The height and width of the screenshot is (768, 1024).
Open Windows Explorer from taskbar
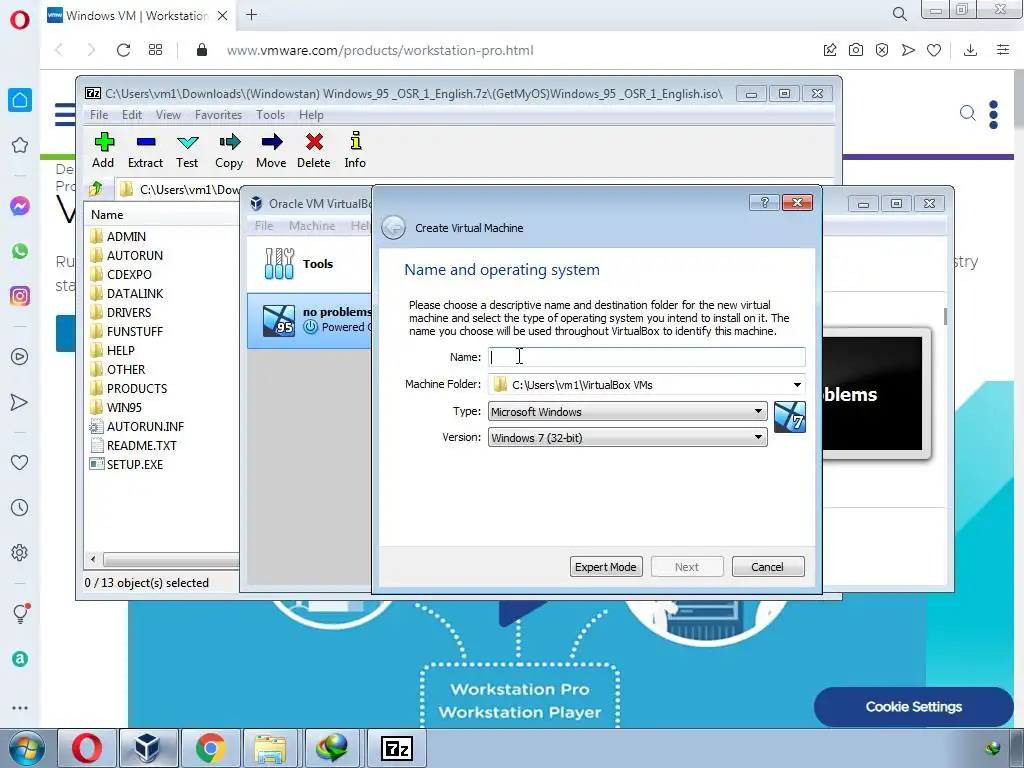[x=270, y=748]
